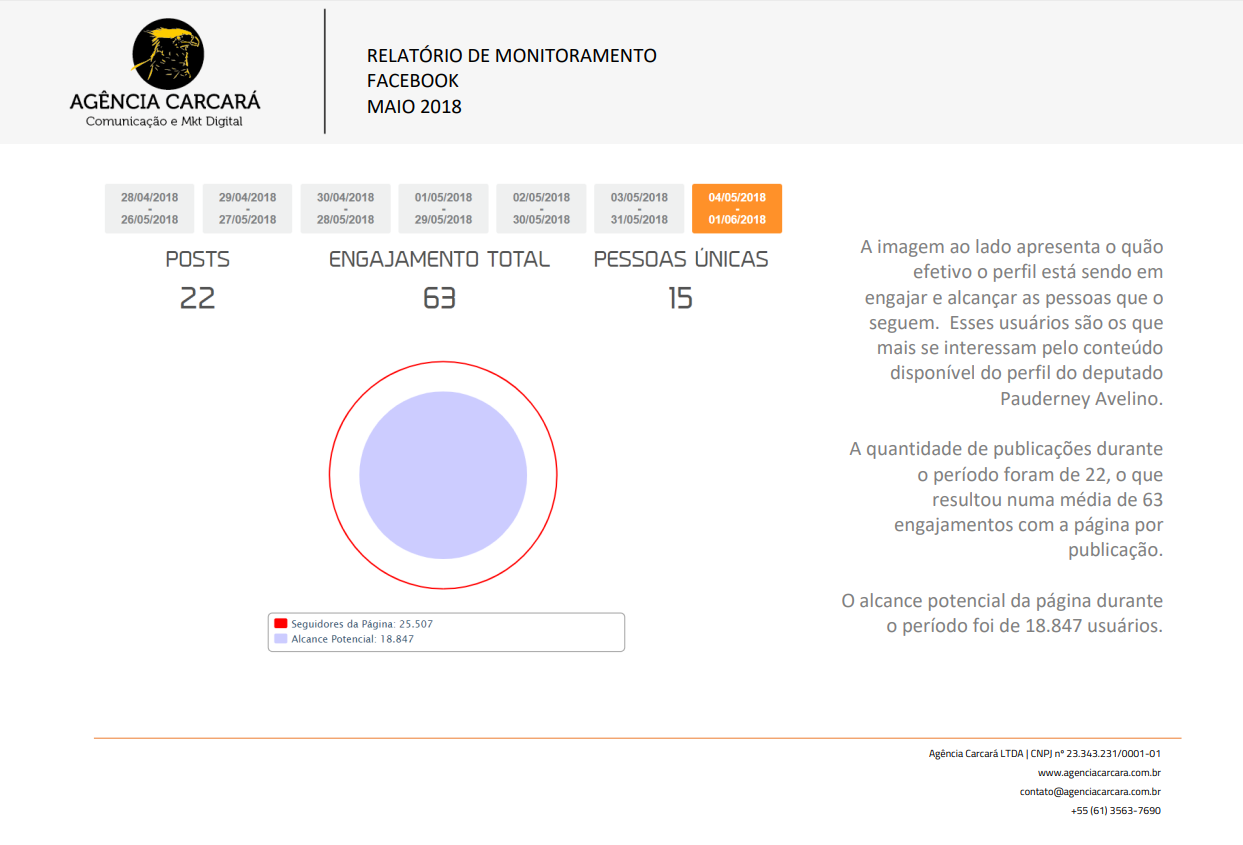This screenshot has width=1243, height=845.
Task: Click the 'Alcance Potencial: 18.847' legend text
Action: pos(352,638)
